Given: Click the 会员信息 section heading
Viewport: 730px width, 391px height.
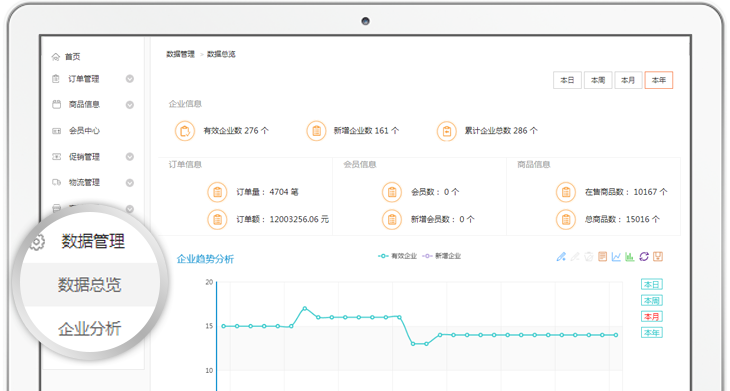Looking at the screenshot, I should click(x=360, y=164).
